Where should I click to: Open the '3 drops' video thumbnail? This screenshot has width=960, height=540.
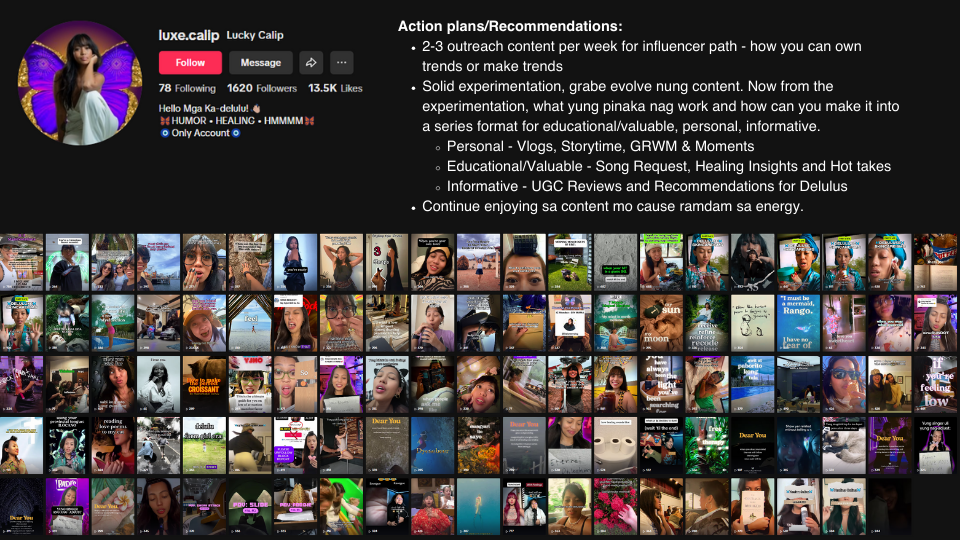coord(386,262)
